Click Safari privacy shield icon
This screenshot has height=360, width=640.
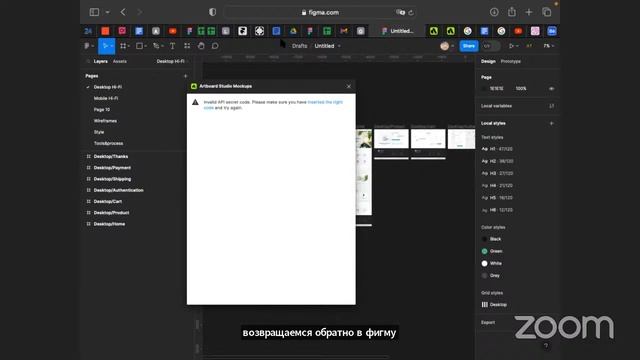[212, 12]
